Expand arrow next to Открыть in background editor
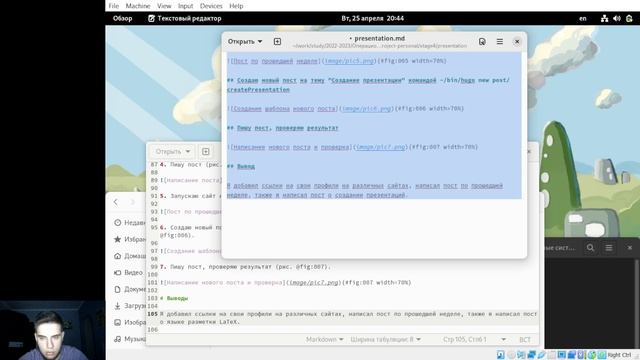 (188, 151)
